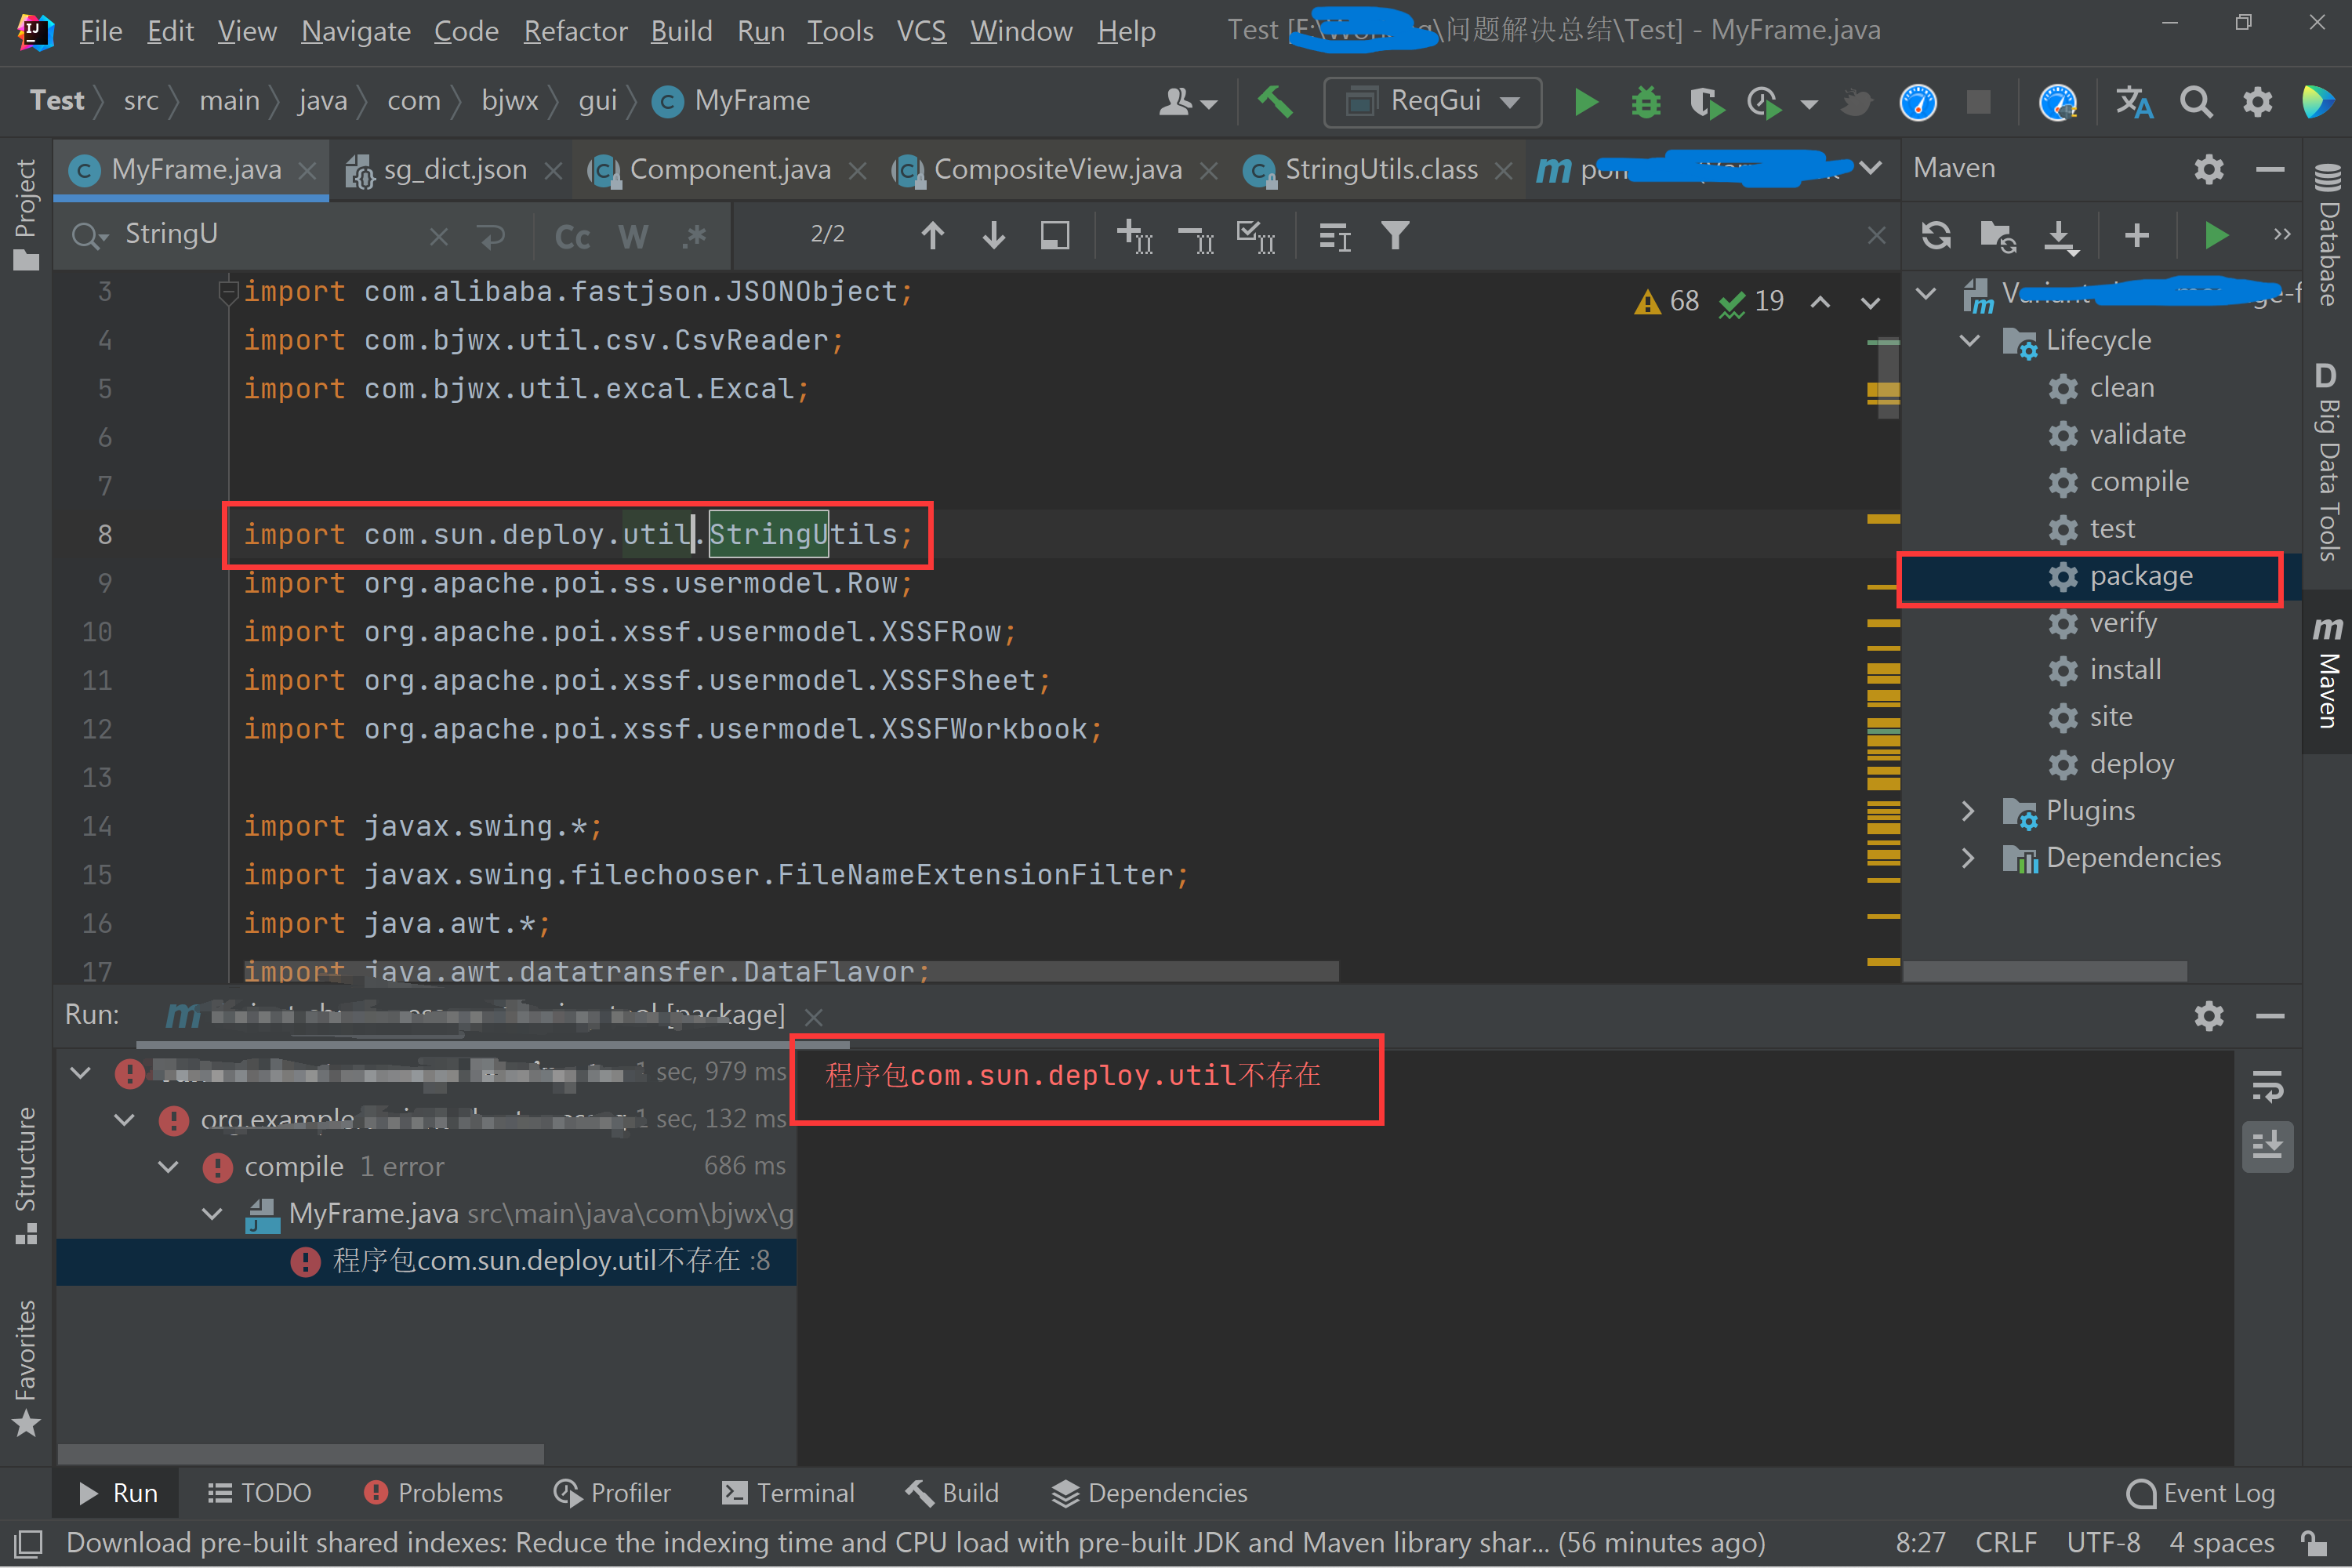The width and height of the screenshot is (2352, 1568).
Task: Click Maven download sources icon
Action: tap(2059, 236)
